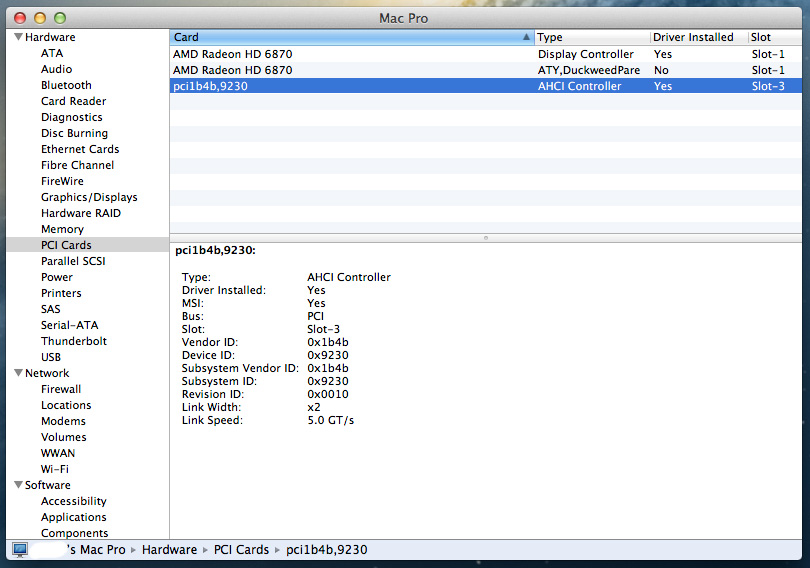Image resolution: width=810 pixels, height=568 pixels.
Task: Select AMD Radeon HD 6870 Display Controller row
Action: [x=486, y=54]
